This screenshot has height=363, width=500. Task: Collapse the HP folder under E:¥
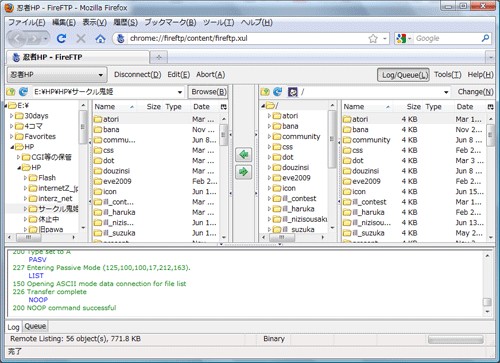point(12,147)
